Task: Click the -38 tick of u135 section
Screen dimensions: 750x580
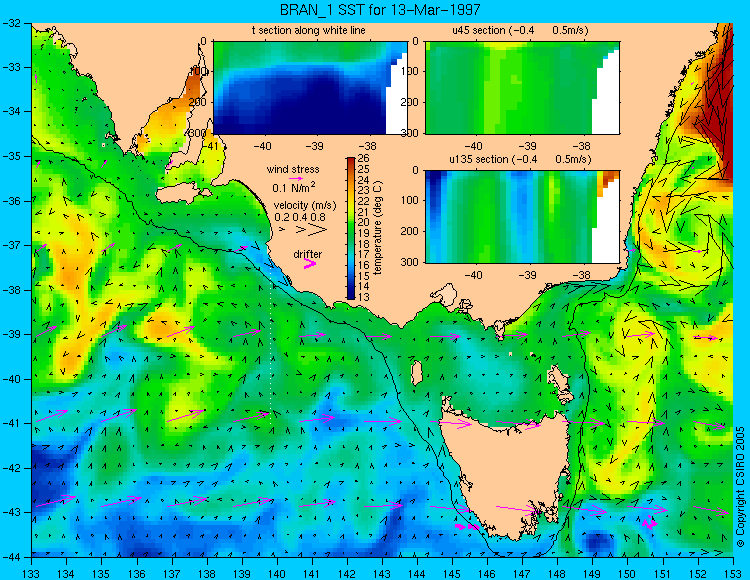Action: pos(582,275)
